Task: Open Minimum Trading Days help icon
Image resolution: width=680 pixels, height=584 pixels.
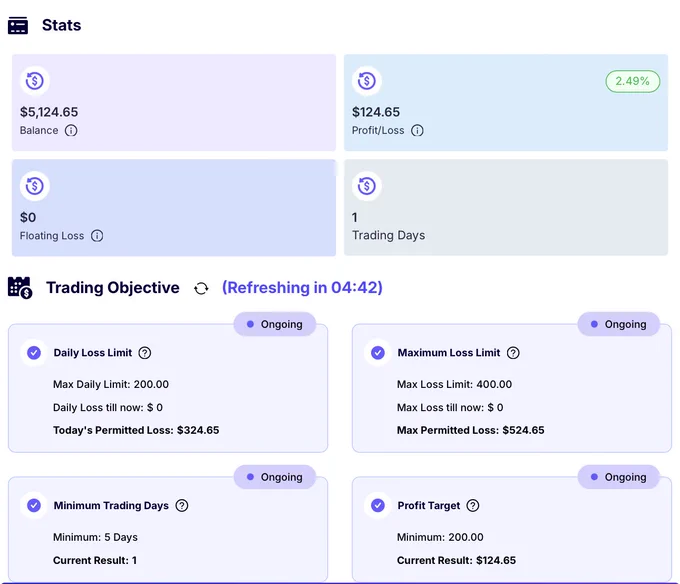Action: coord(182,506)
